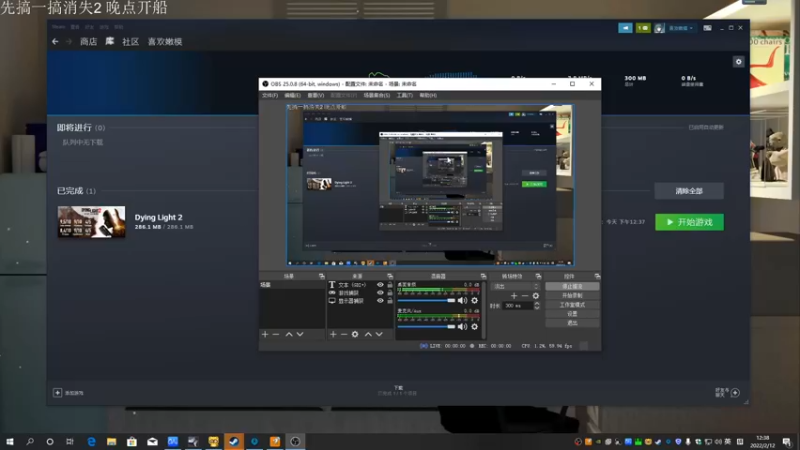800x450 pixels.
Task: Pop out the controls dock panel icon
Action: [597, 276]
